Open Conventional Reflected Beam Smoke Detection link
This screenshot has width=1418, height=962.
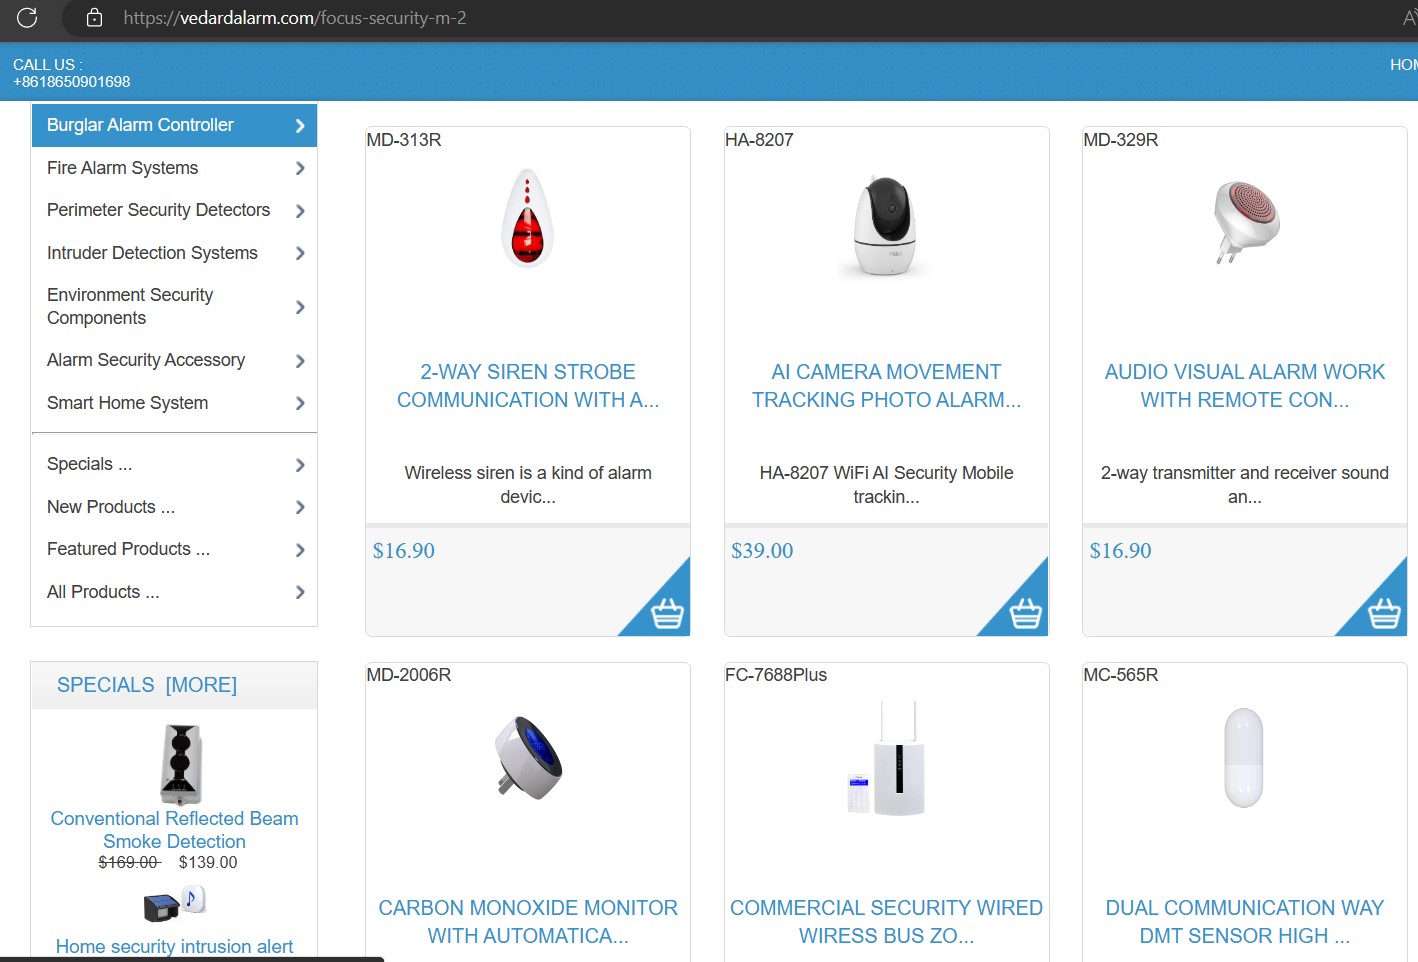(174, 830)
